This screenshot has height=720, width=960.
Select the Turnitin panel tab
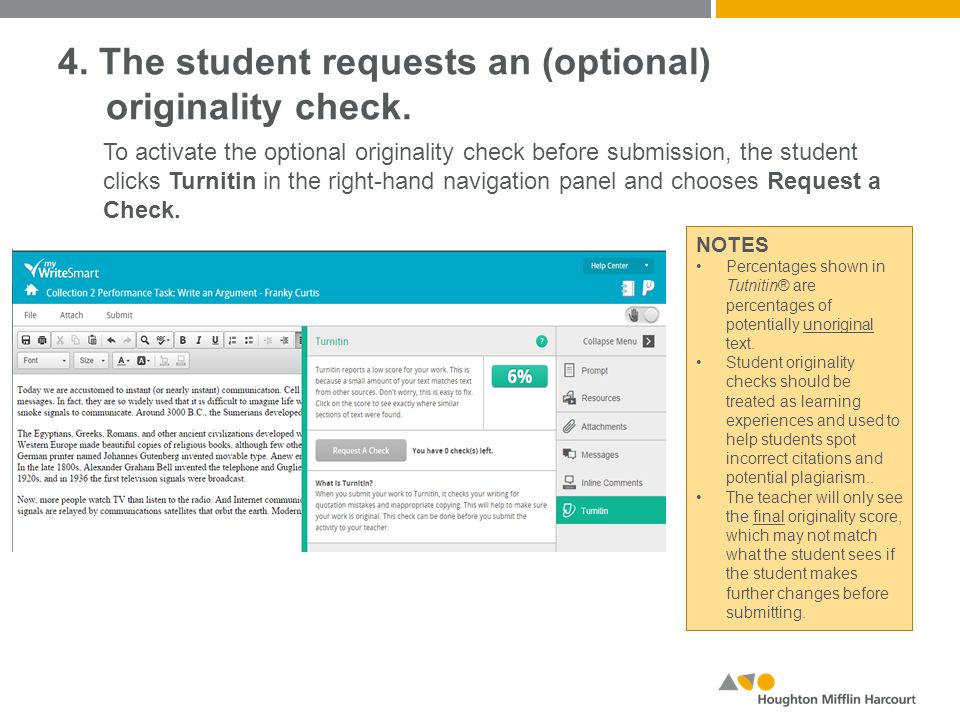(x=611, y=510)
